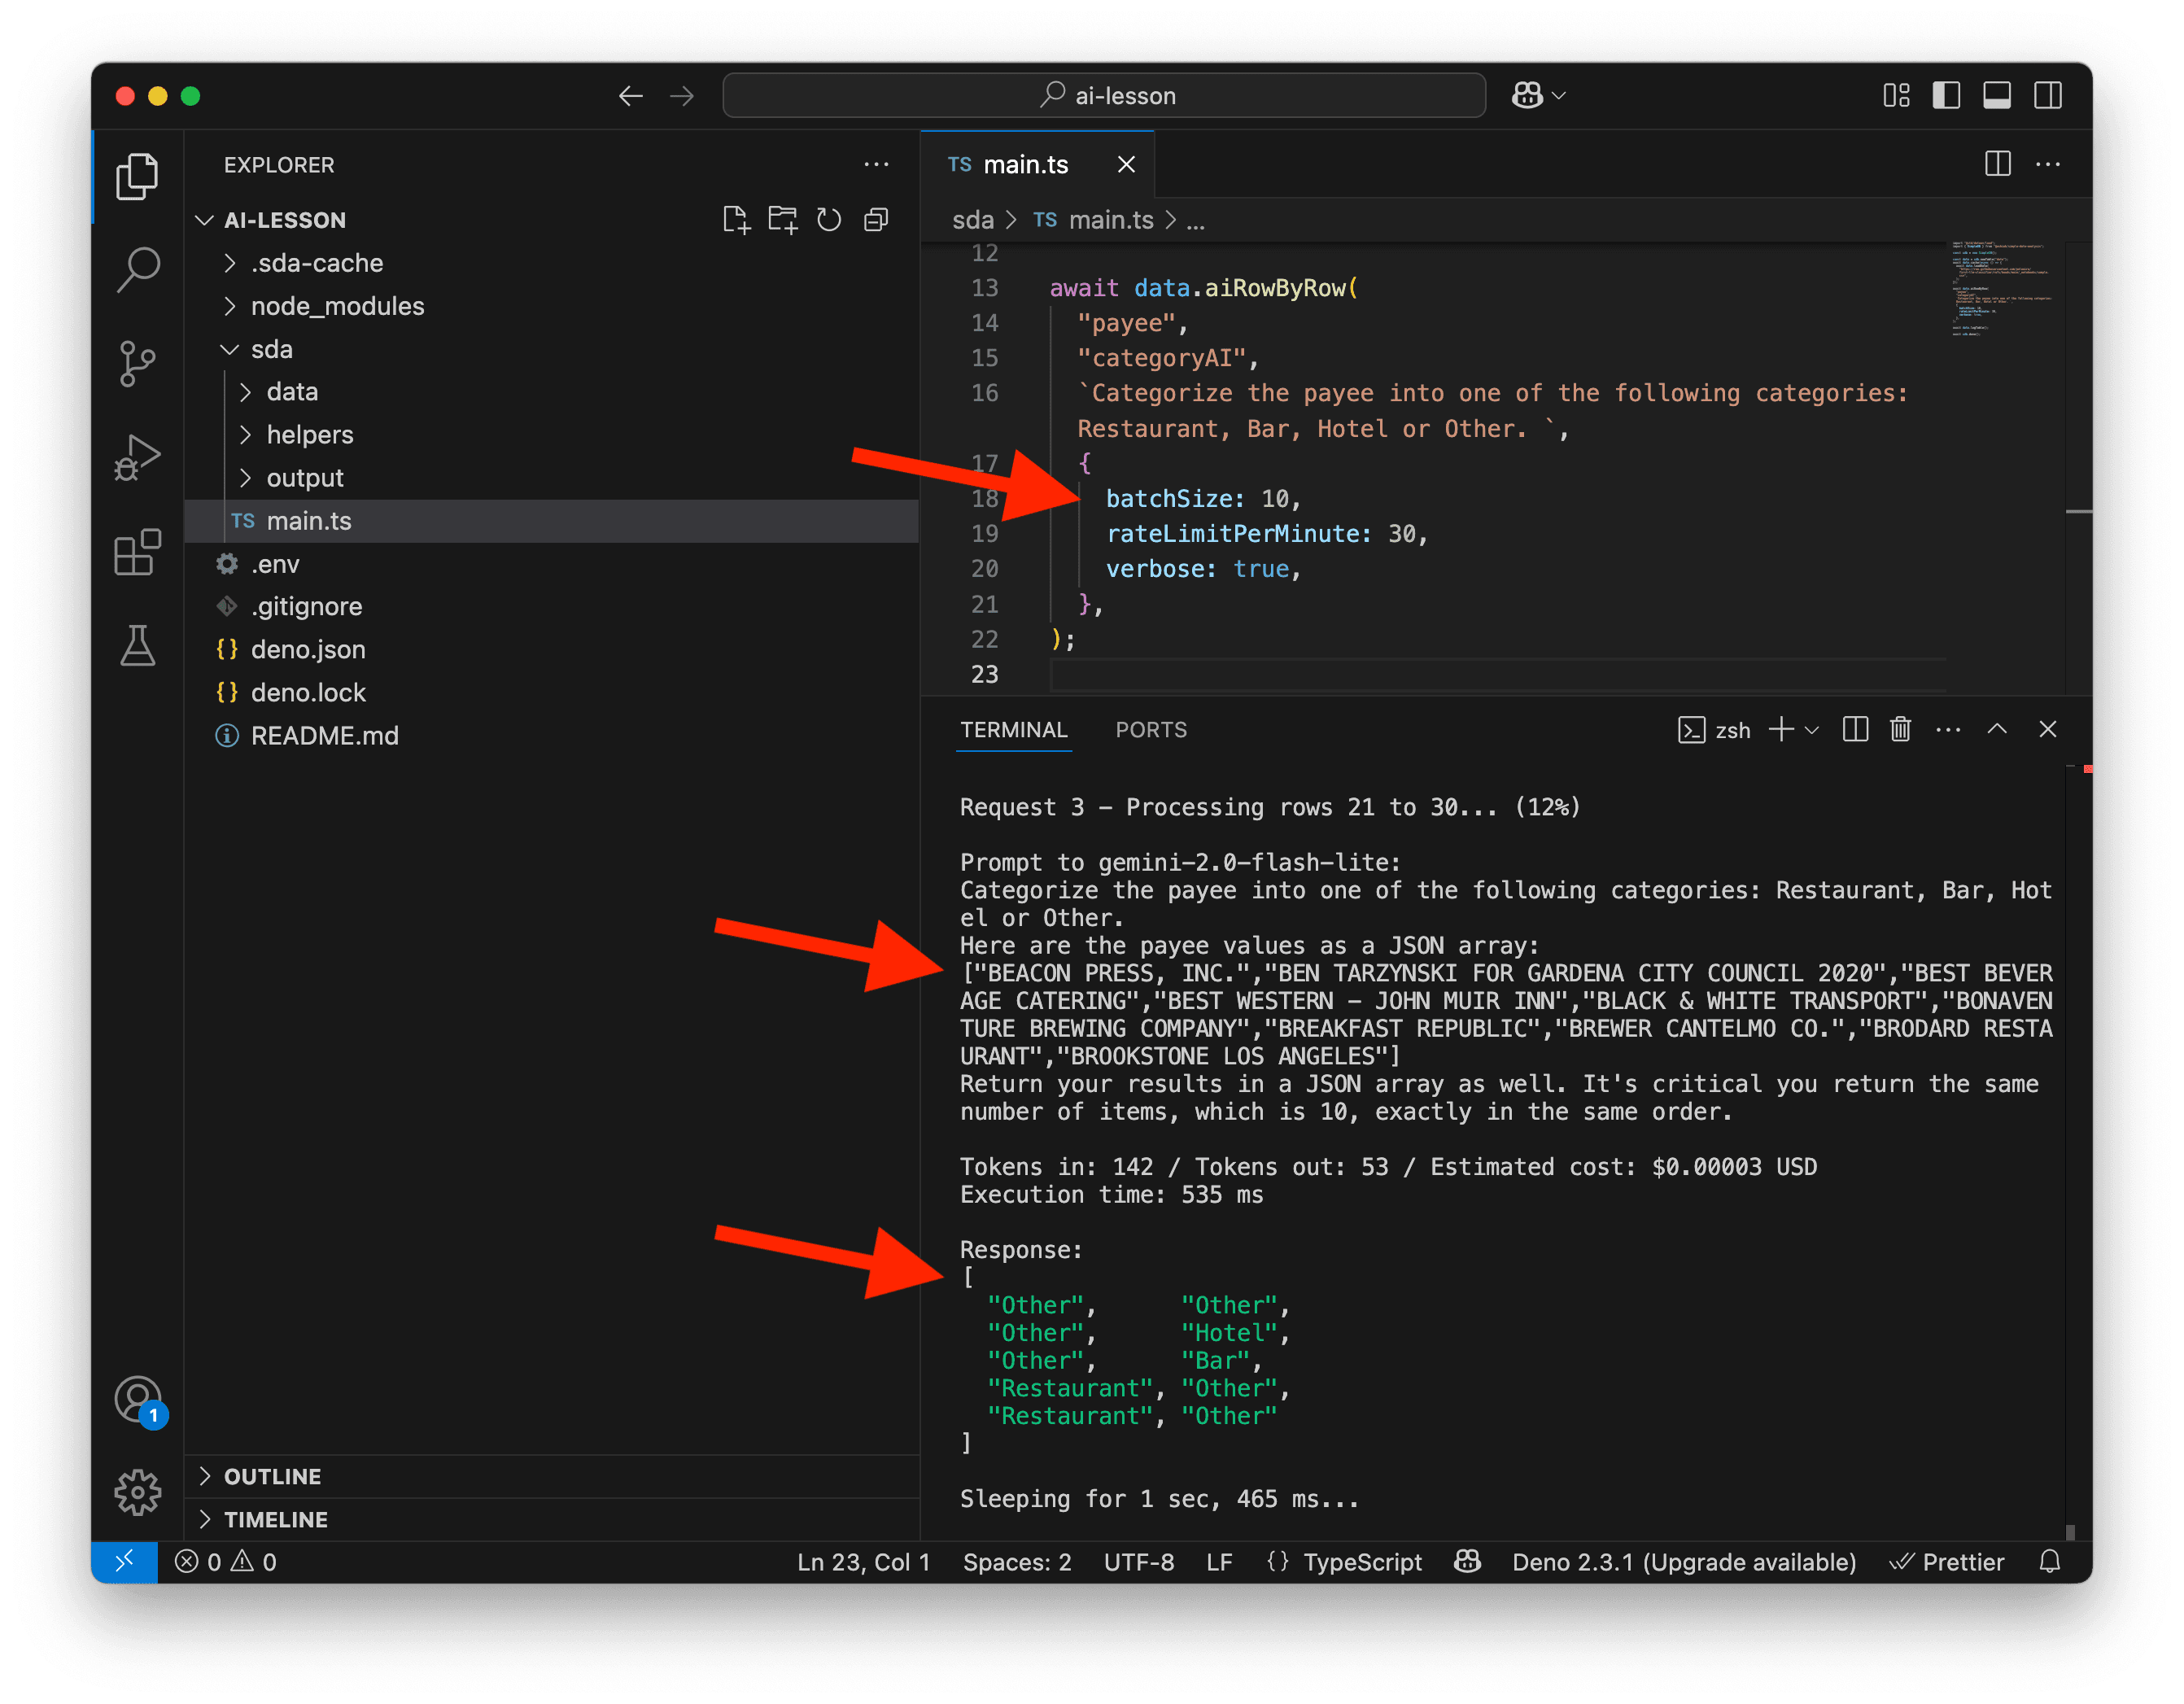Click the Prettier status item
Image resolution: width=2184 pixels, height=1704 pixels.
[x=1946, y=1562]
